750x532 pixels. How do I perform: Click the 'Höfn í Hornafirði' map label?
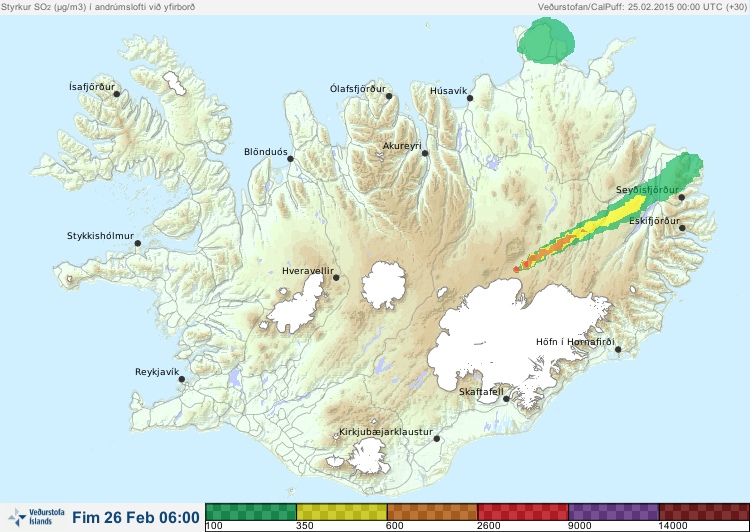(x=575, y=342)
